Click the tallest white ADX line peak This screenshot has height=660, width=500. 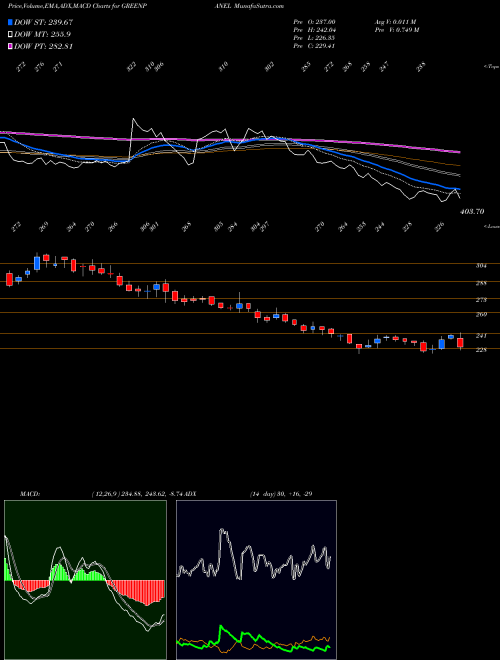point(223,530)
